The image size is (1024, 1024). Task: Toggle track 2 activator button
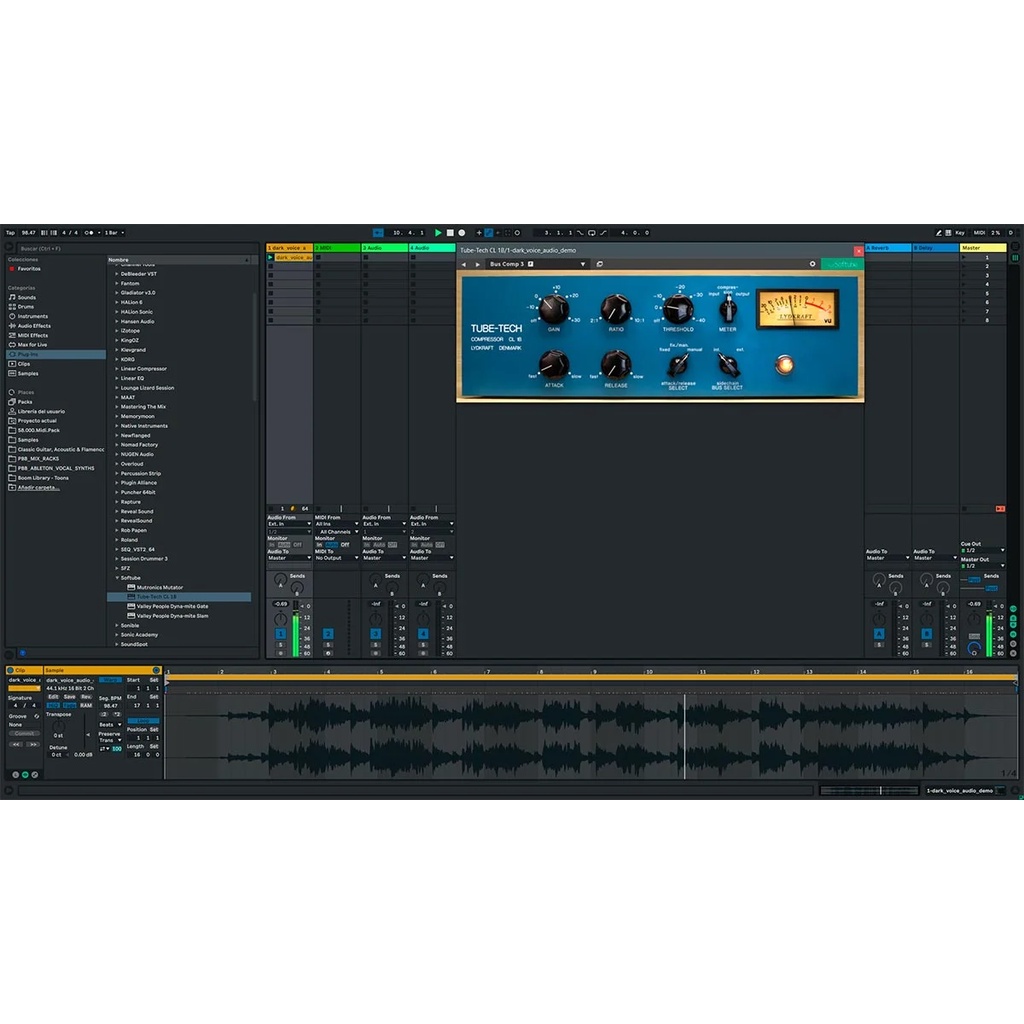[x=328, y=633]
